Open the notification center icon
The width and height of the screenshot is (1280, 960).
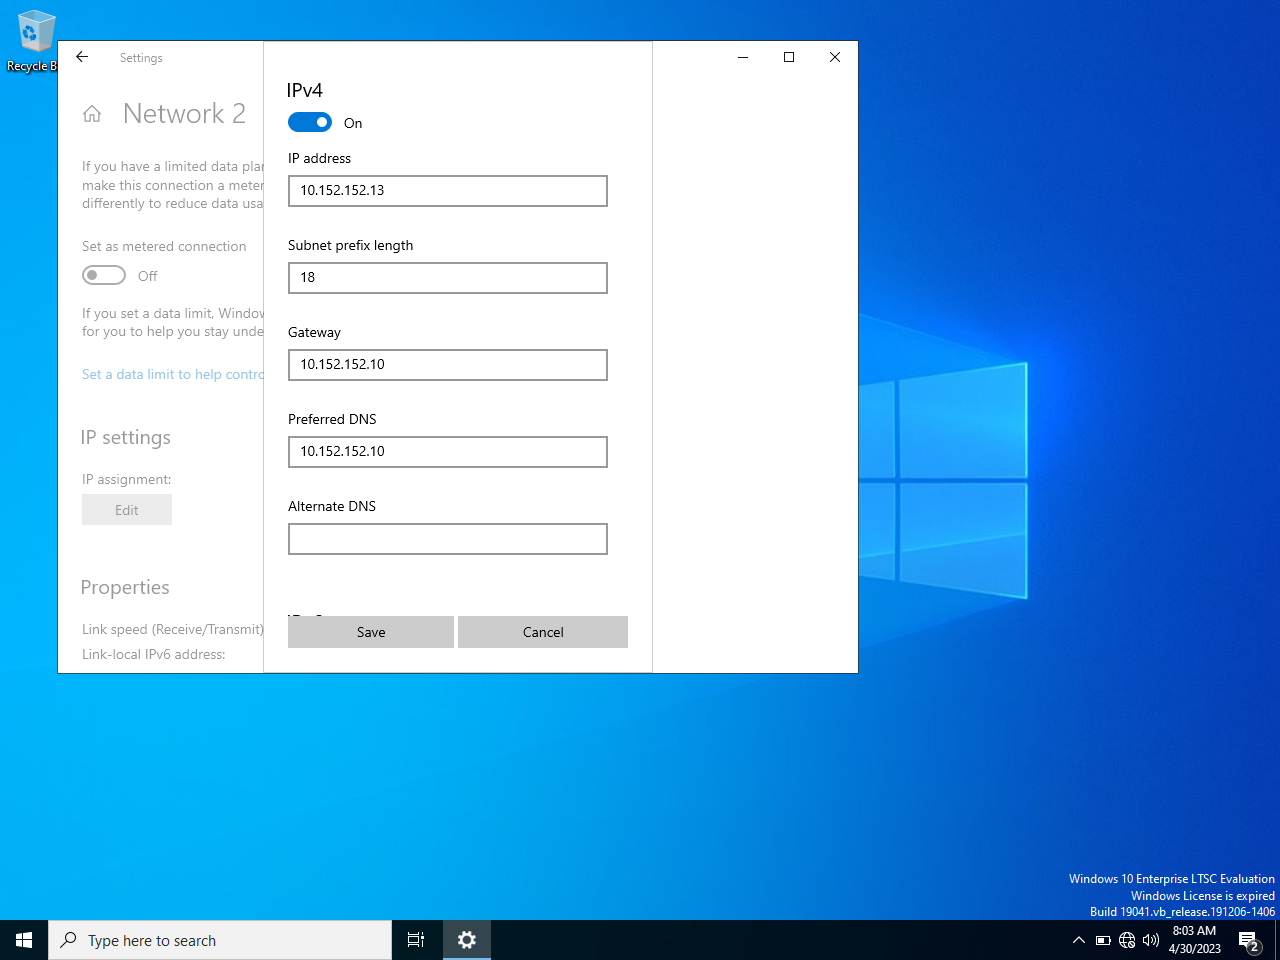click(x=1248, y=940)
